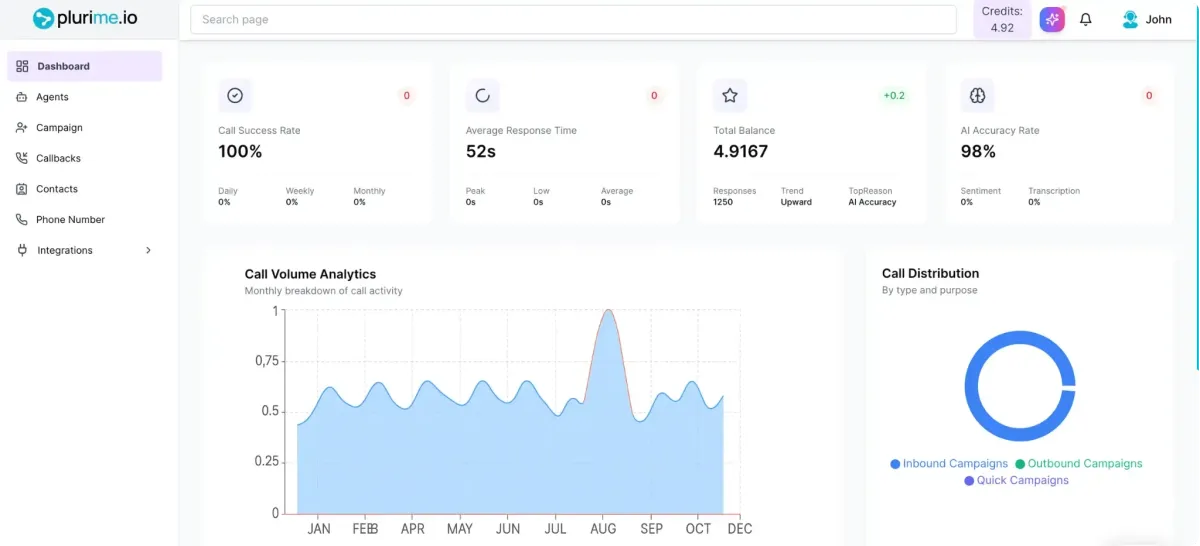Expand the Integrations submenu chevron
1200x546 pixels.
[148, 250]
